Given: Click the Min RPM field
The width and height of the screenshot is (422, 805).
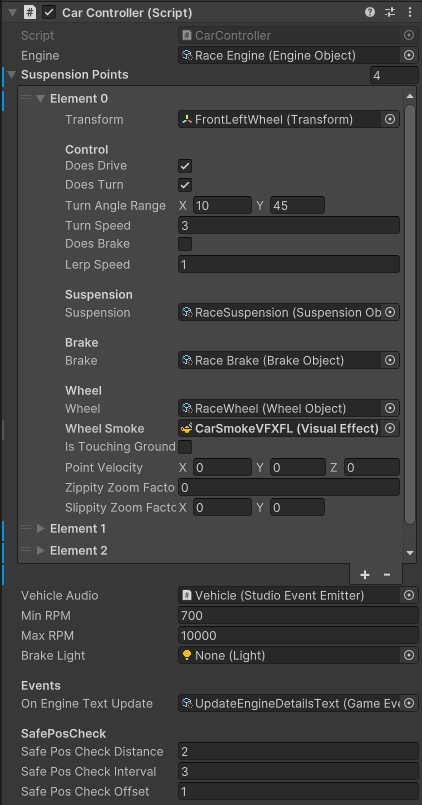Looking at the screenshot, I should [298, 615].
